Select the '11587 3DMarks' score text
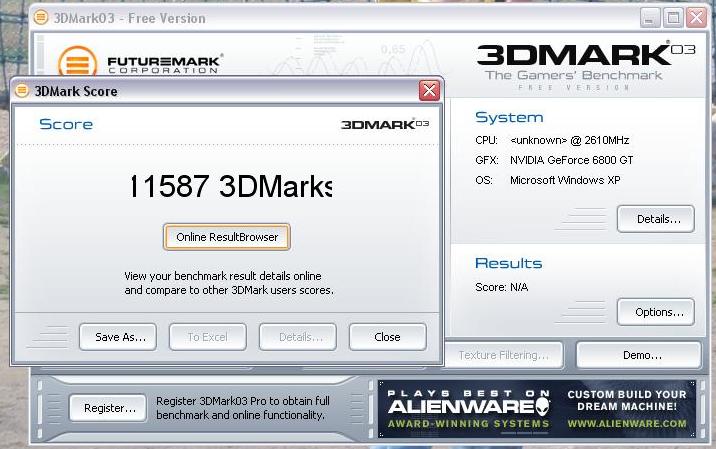 coord(231,186)
